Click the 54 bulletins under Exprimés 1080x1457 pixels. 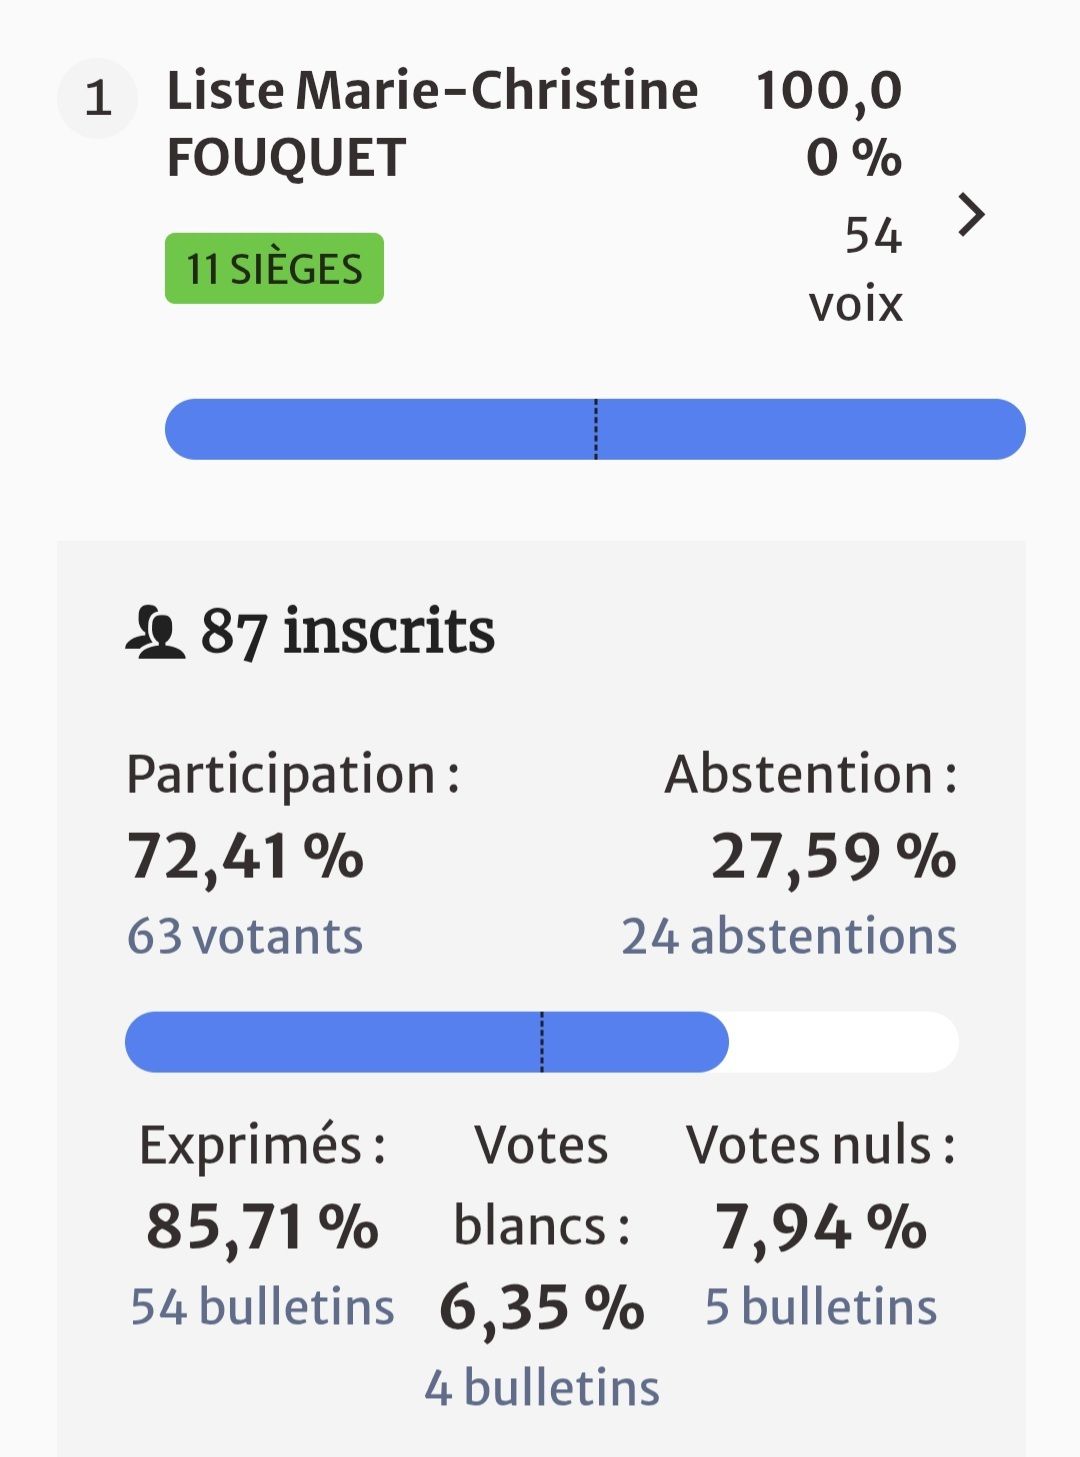tap(262, 1307)
